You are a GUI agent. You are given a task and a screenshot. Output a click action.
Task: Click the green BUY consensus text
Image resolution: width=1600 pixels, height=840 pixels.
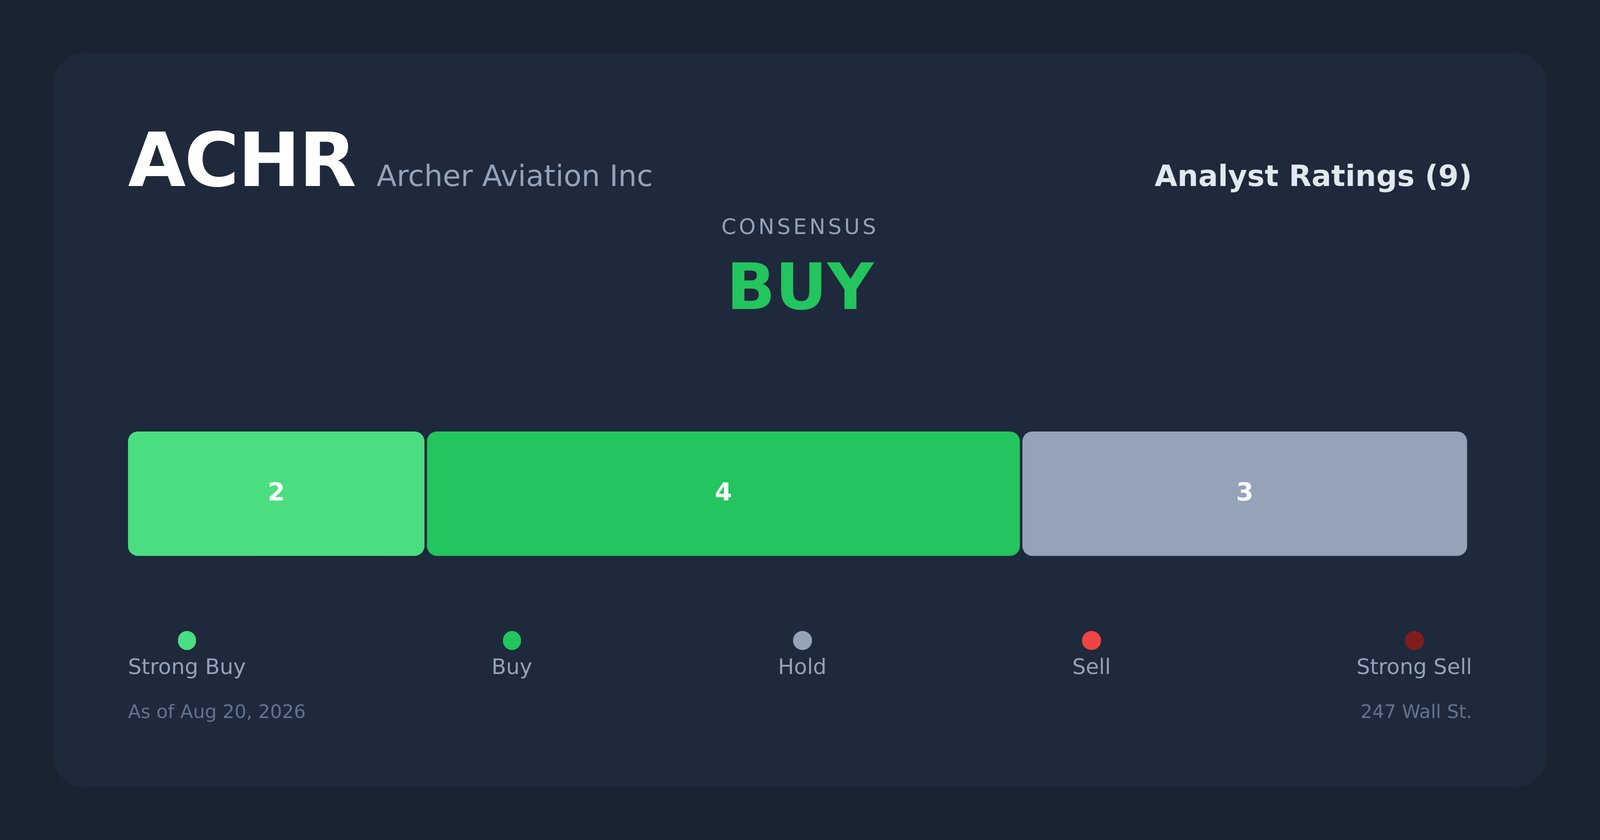(x=800, y=288)
